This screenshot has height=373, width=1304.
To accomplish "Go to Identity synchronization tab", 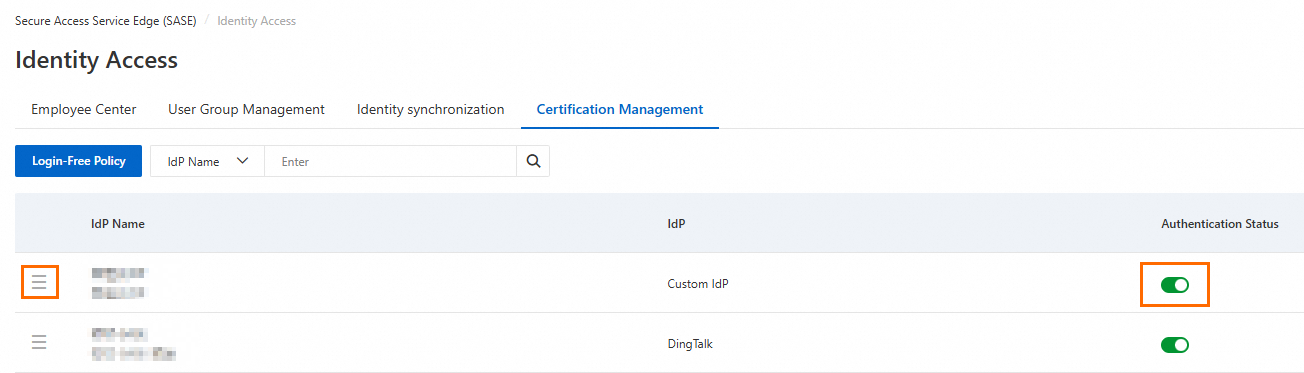I will (x=430, y=109).
